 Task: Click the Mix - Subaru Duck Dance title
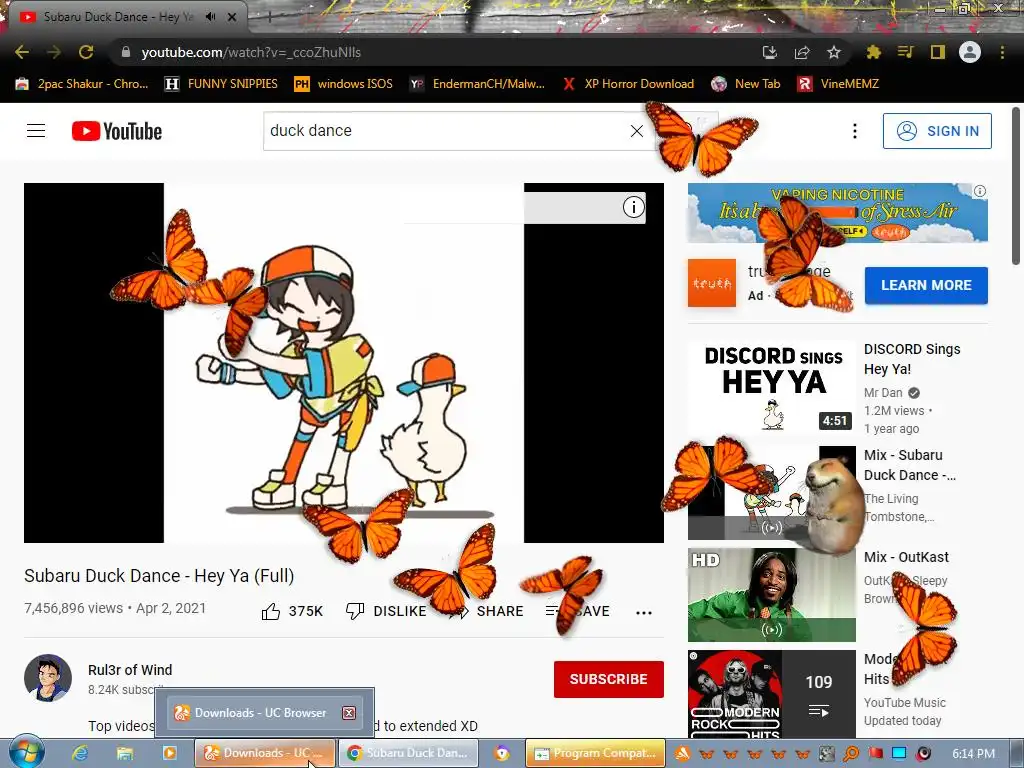click(x=910, y=465)
